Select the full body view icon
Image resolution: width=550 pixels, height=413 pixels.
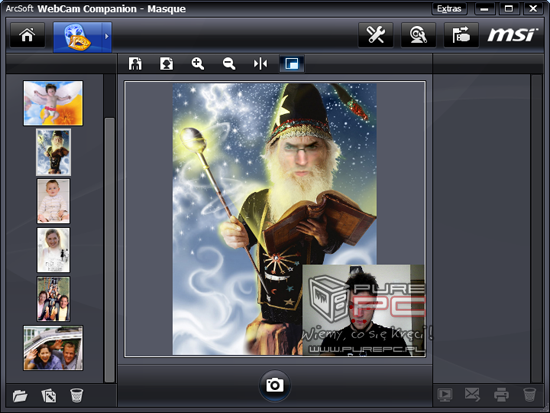(135, 64)
